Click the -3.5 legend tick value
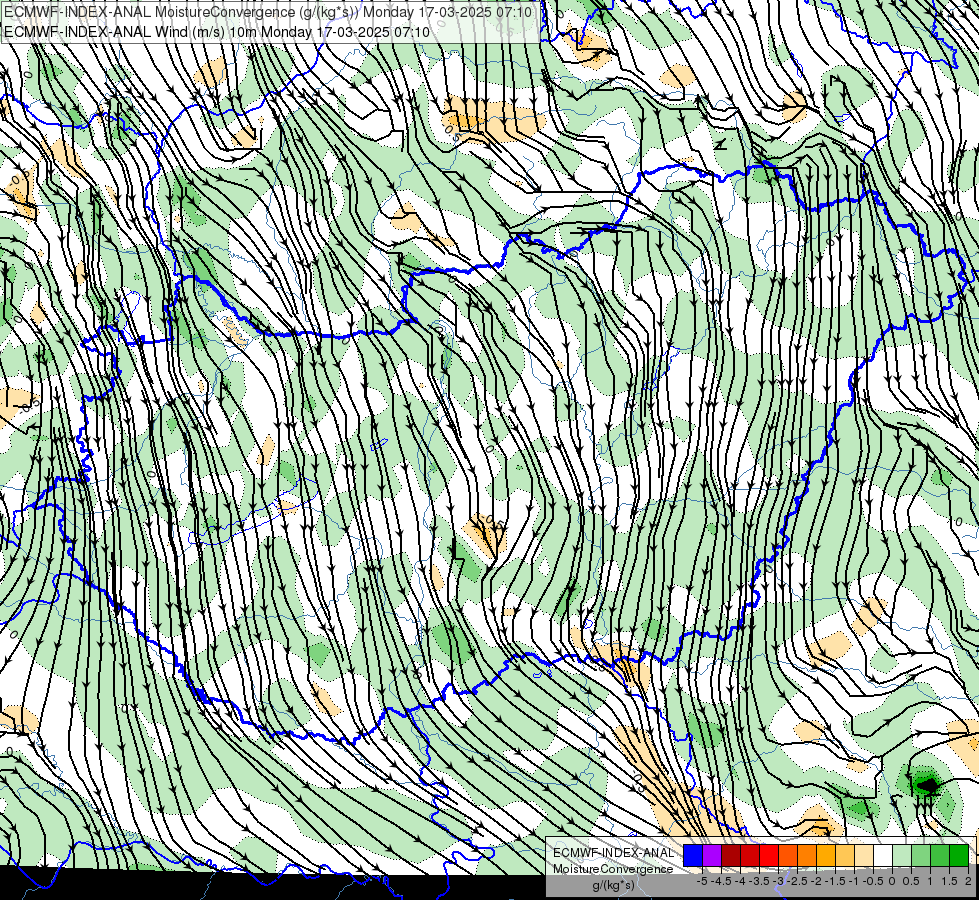The height and width of the screenshot is (900, 979). point(759,881)
